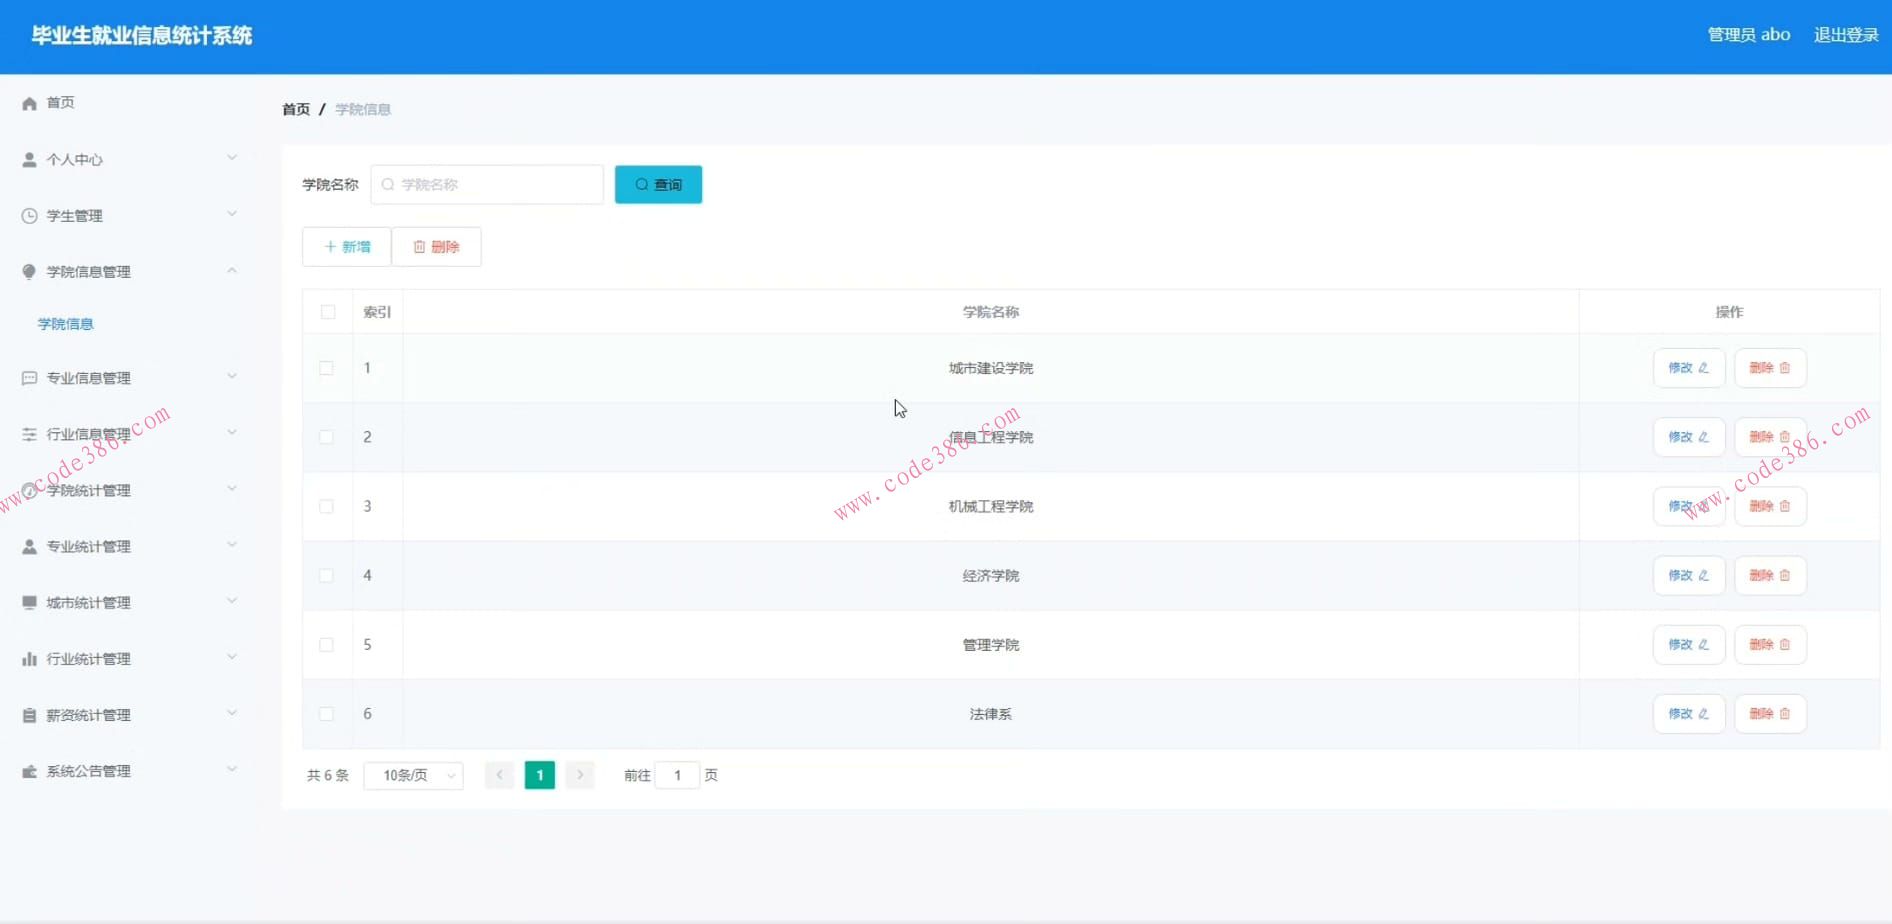Click the 学院名称 search input field

point(487,185)
